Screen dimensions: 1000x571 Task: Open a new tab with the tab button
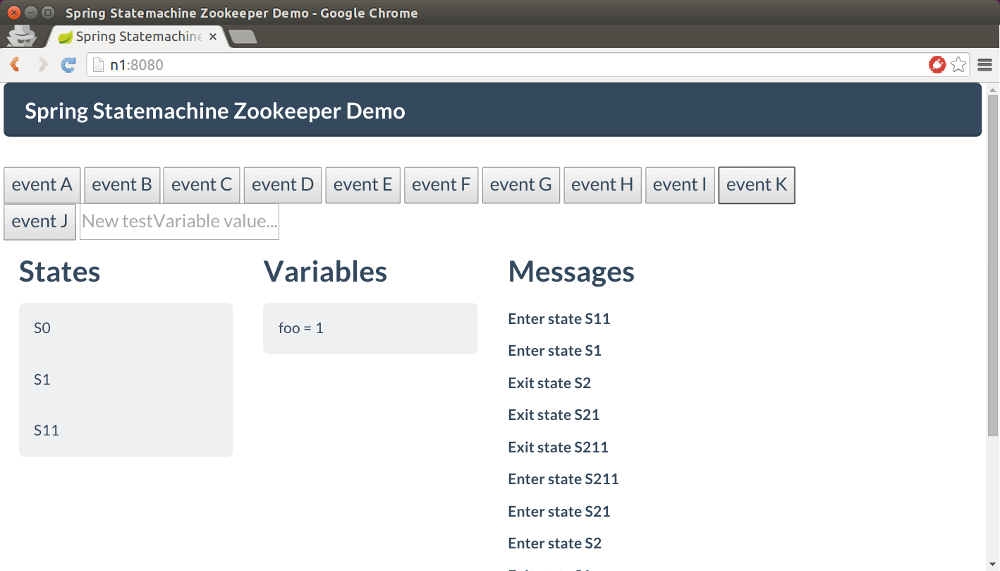[x=243, y=37]
